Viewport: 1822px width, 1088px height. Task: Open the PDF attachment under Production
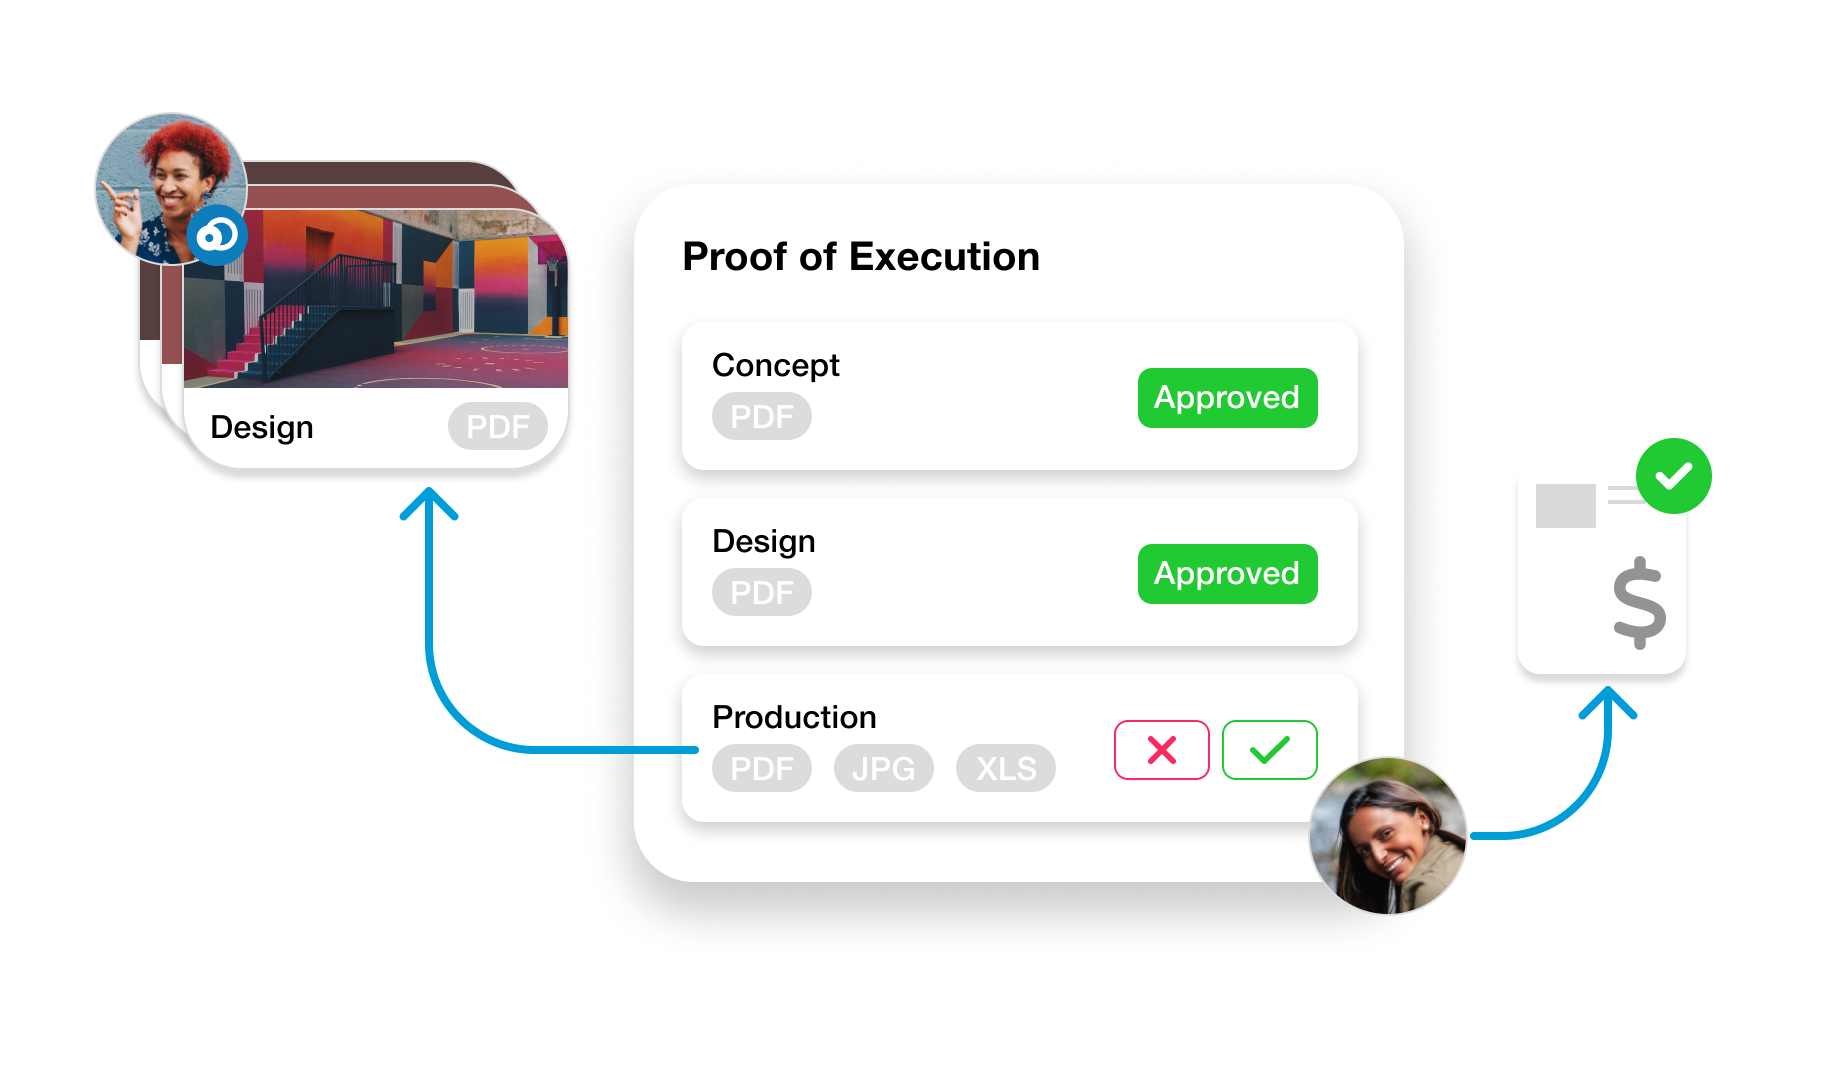761,768
